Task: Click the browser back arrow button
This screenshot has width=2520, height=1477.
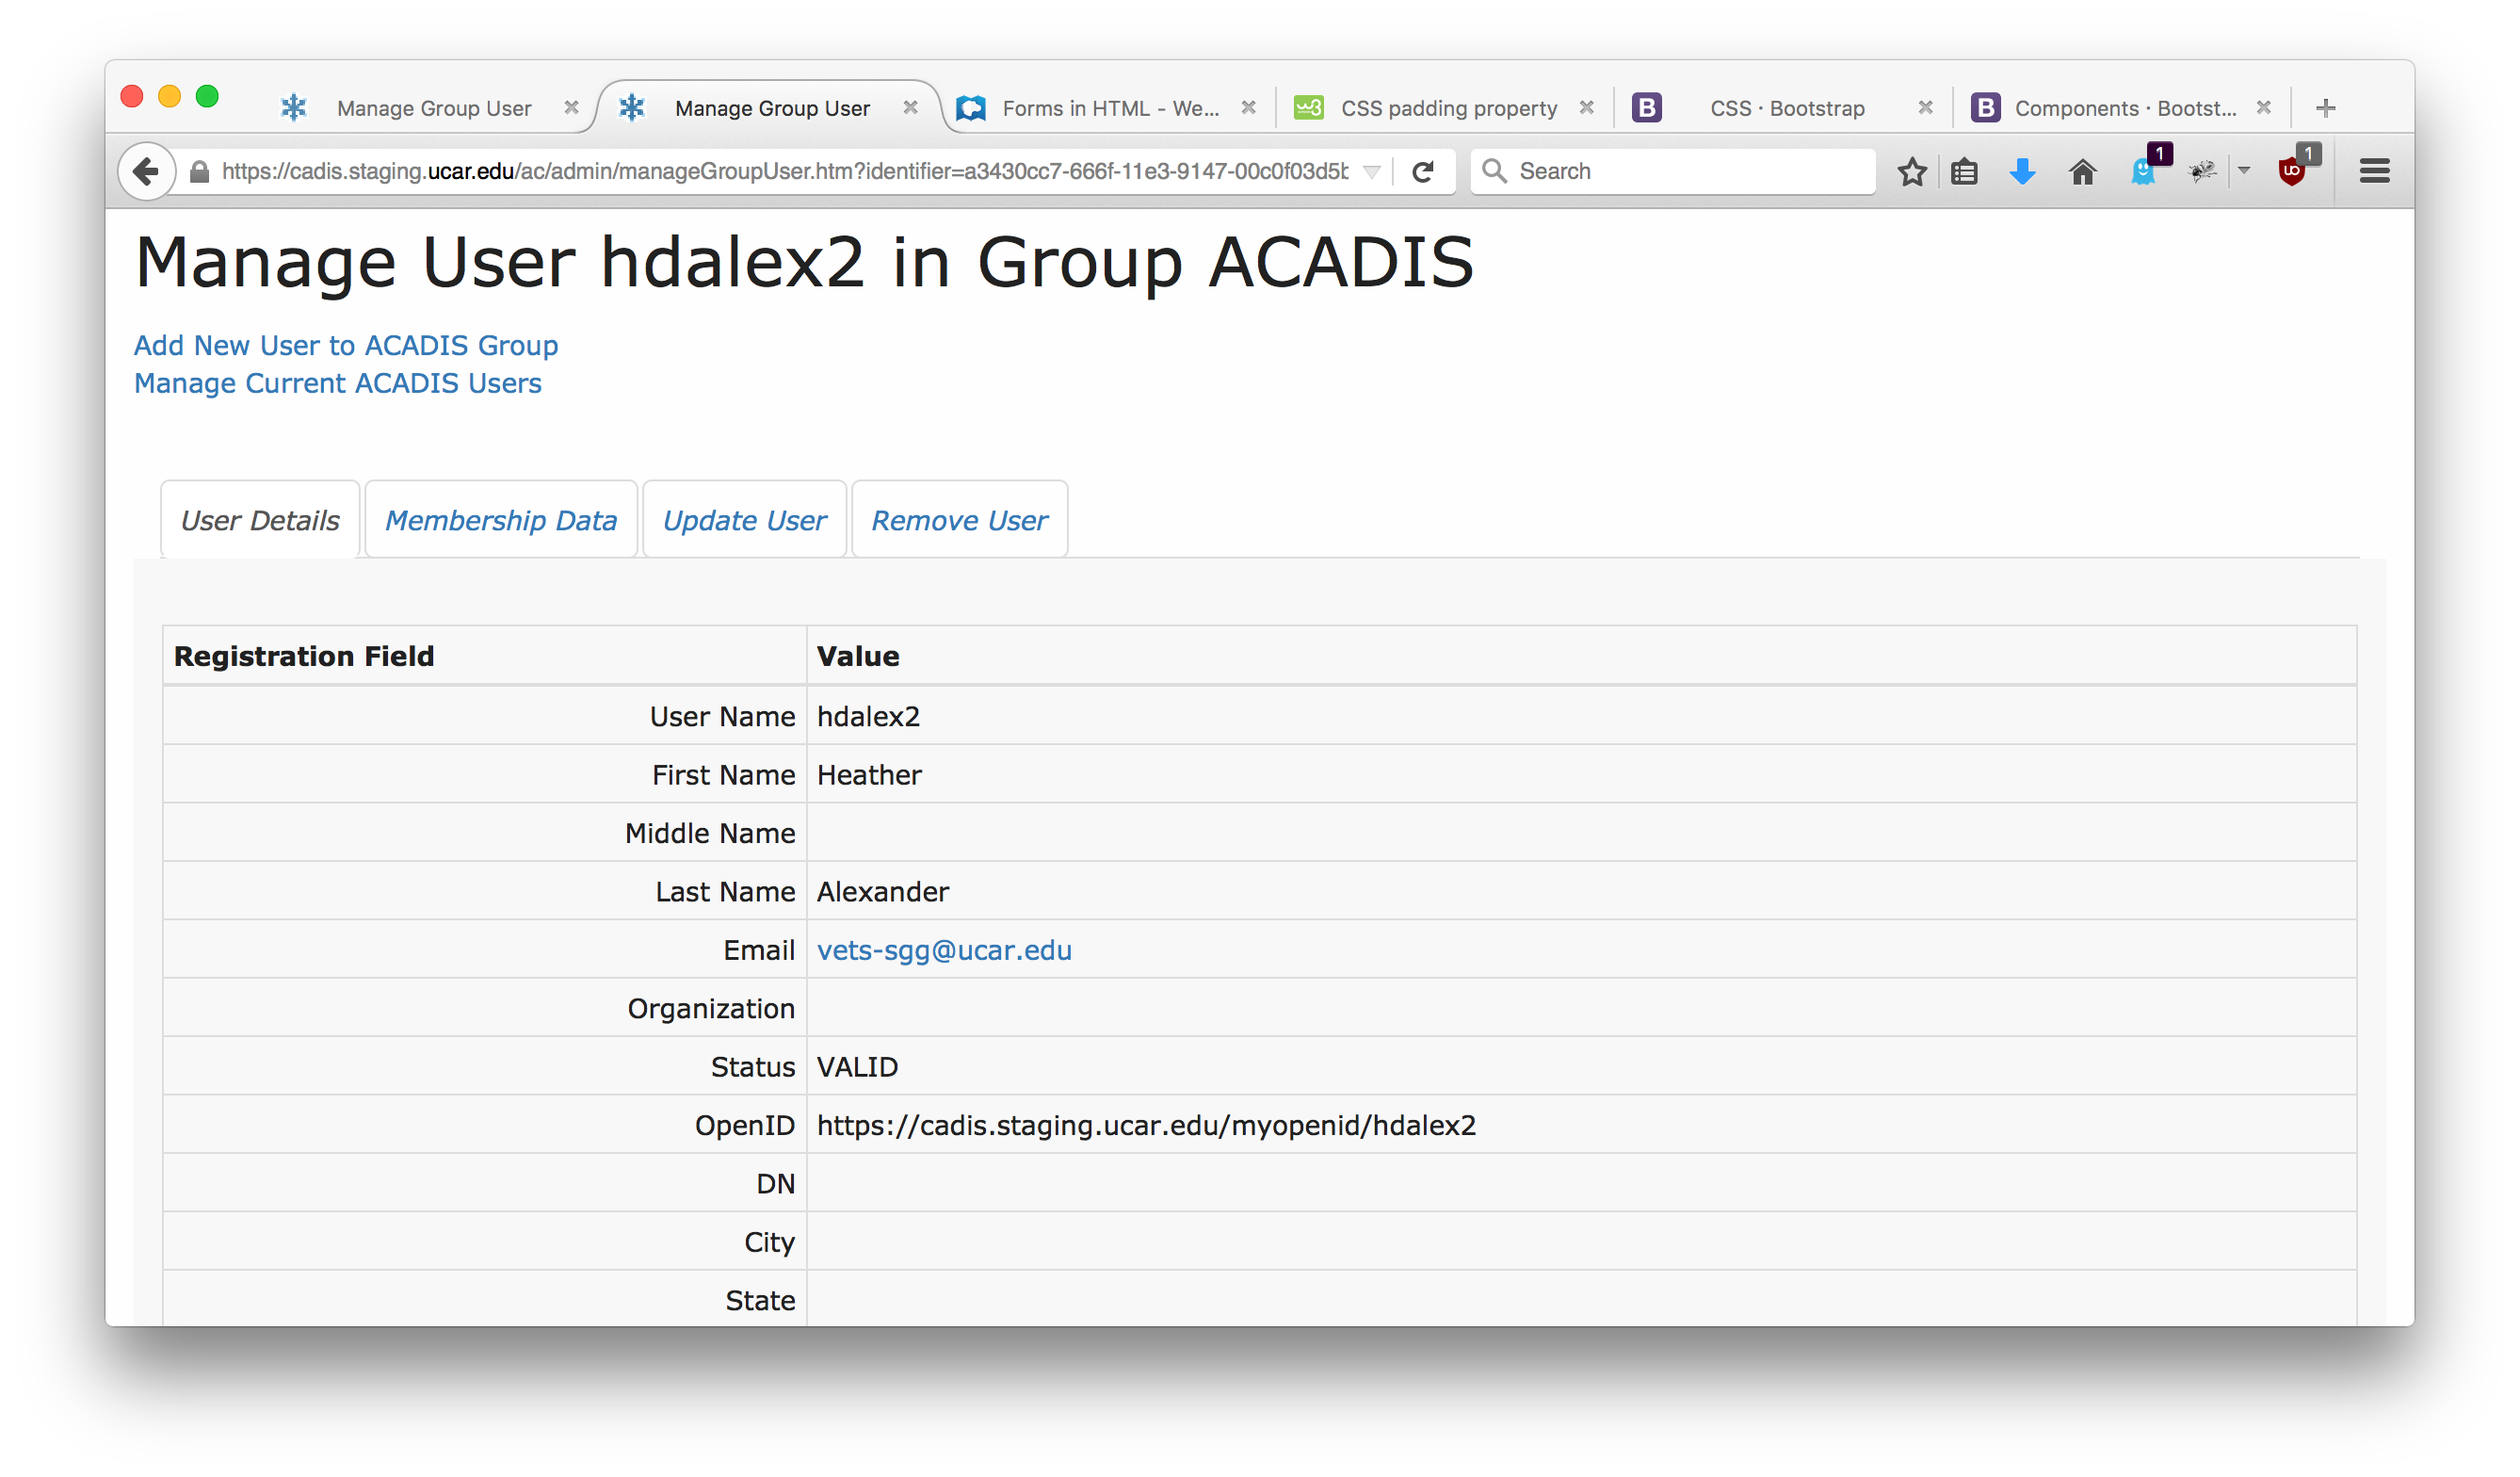Action: [x=146, y=171]
